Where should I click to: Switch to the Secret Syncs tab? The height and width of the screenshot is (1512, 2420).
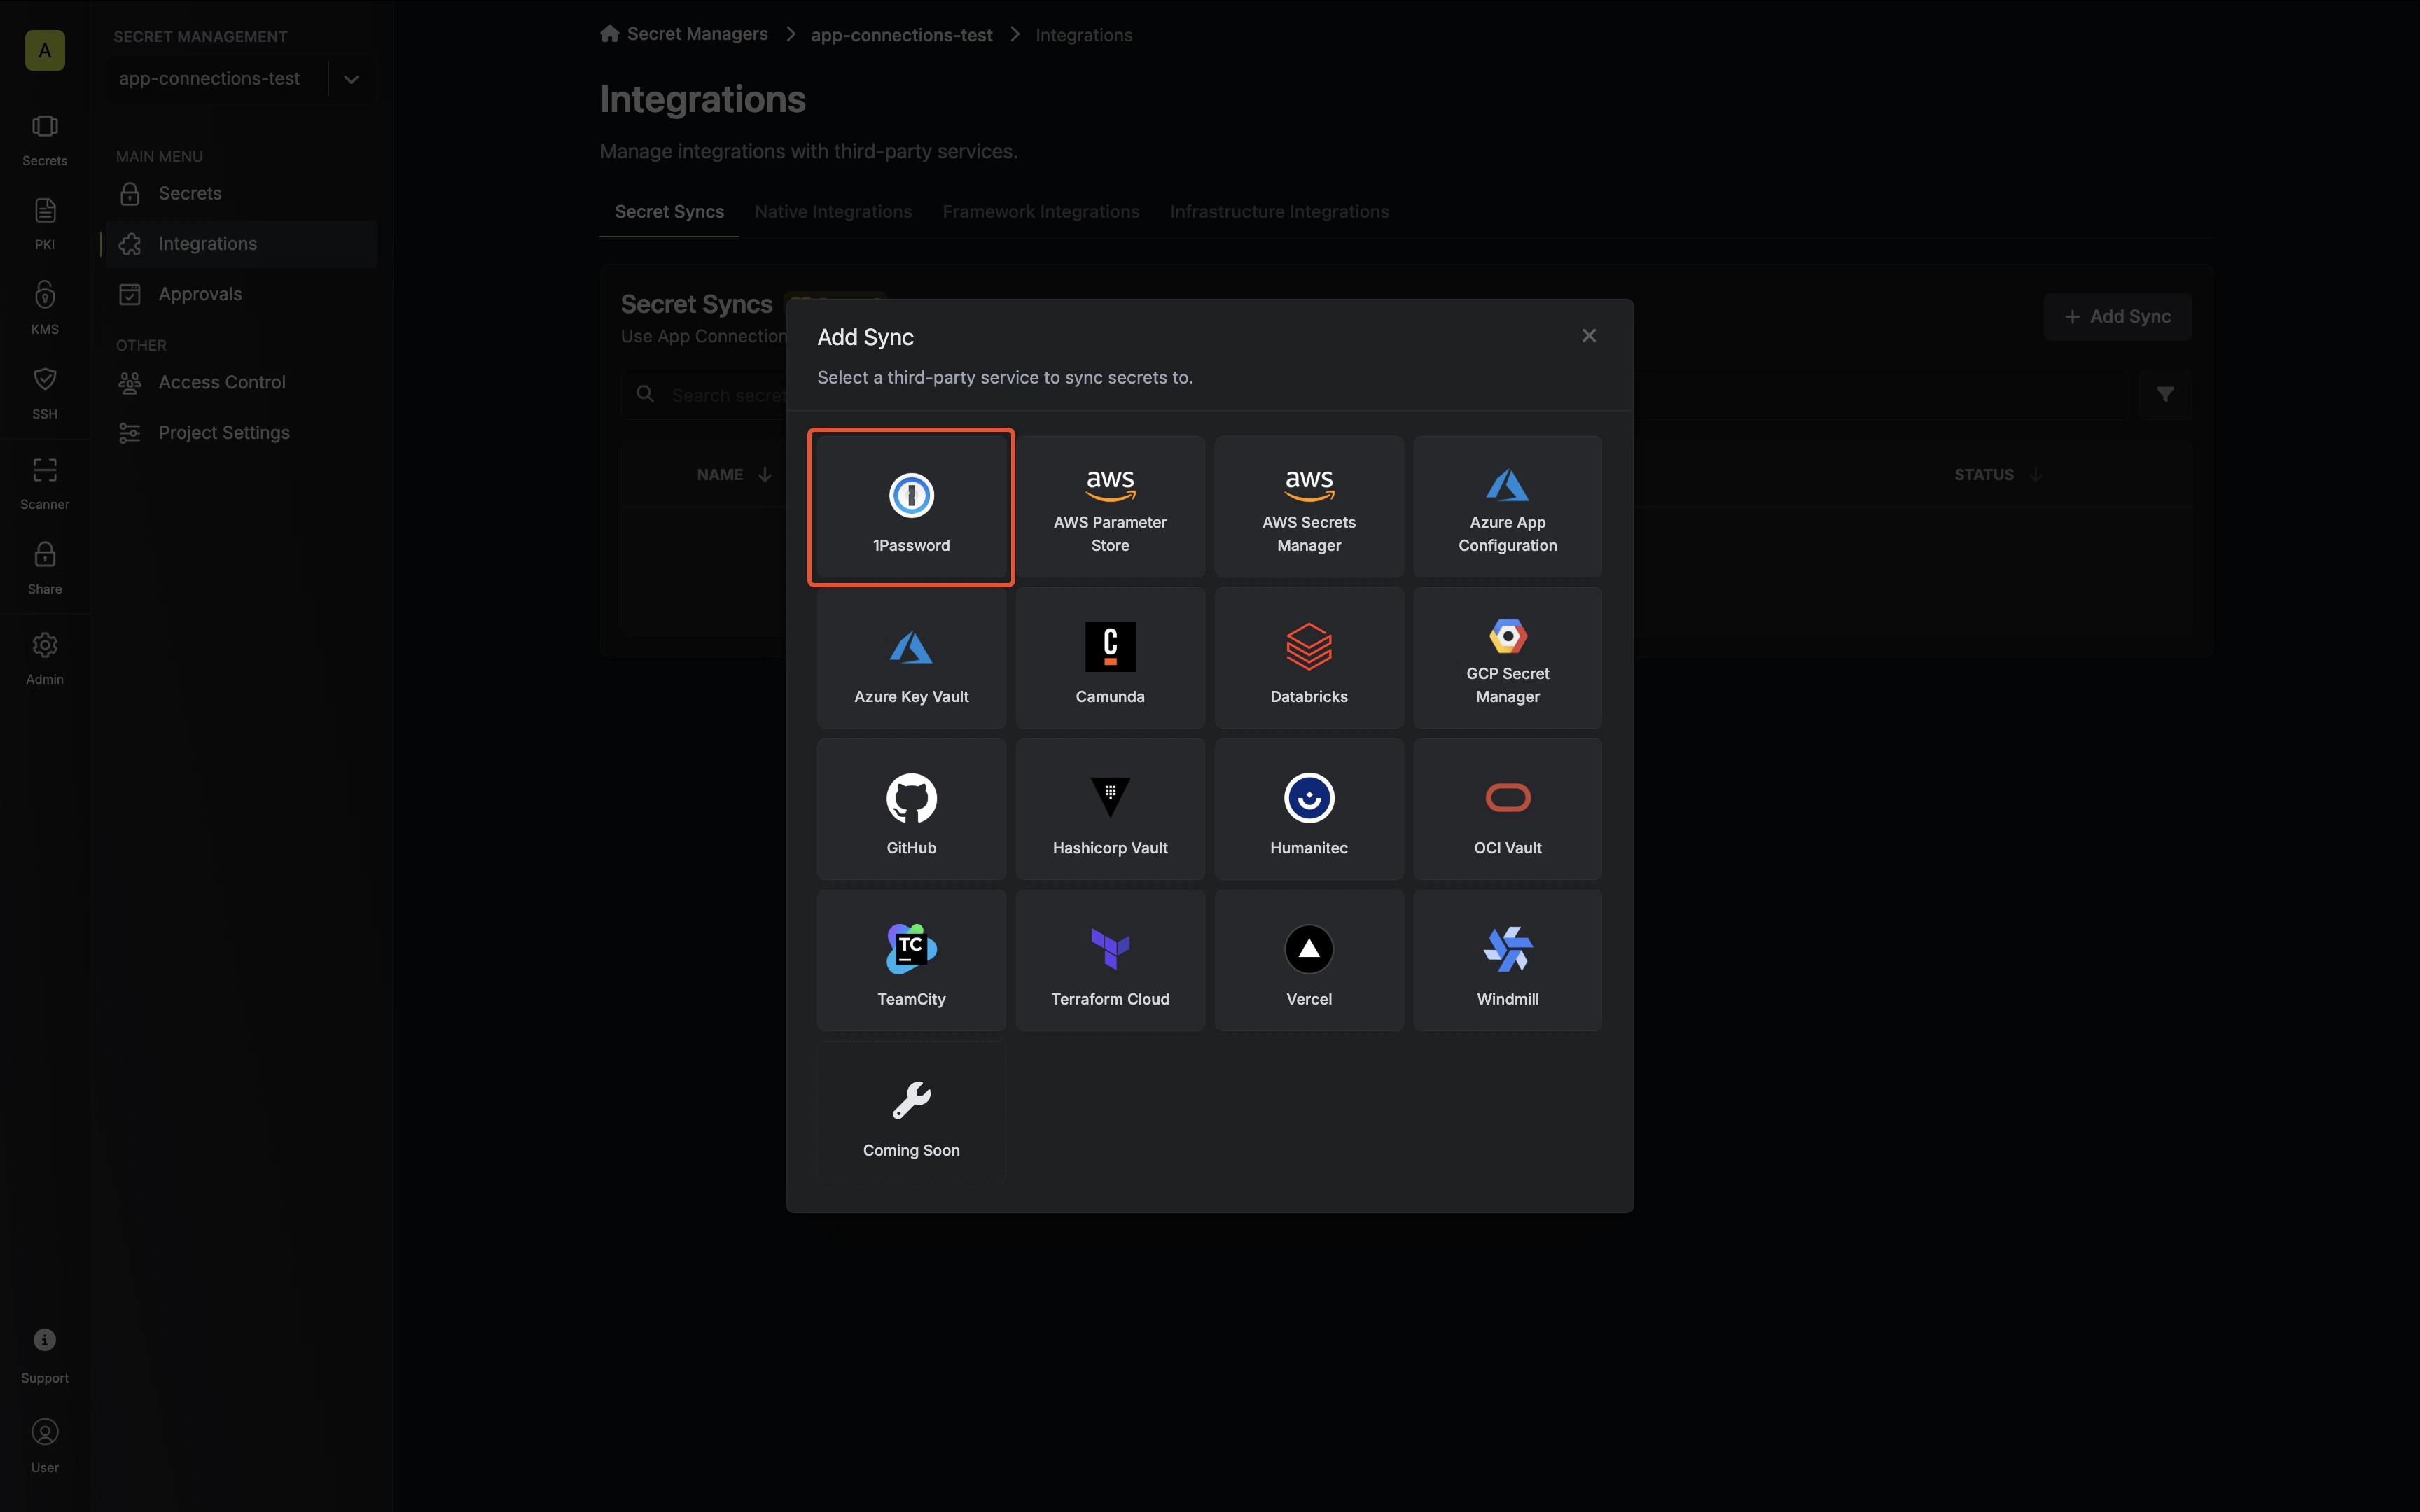click(x=669, y=212)
